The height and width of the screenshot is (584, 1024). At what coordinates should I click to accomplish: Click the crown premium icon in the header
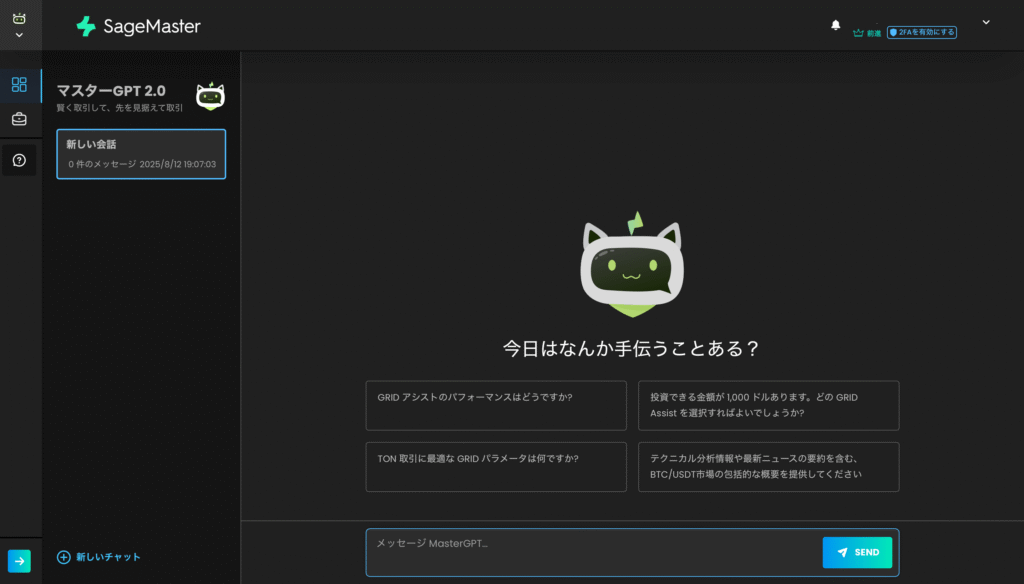858,32
